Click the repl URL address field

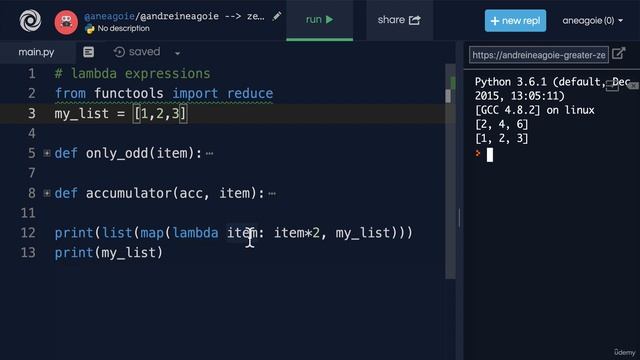[539, 55]
